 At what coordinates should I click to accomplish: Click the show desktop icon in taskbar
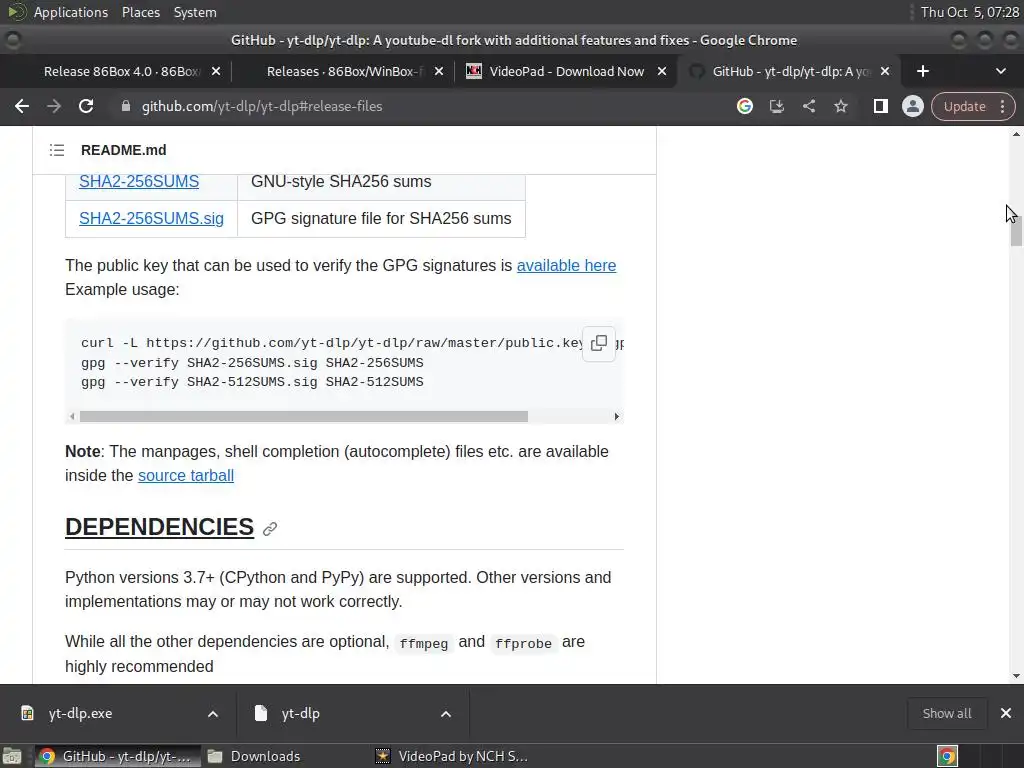point(12,756)
